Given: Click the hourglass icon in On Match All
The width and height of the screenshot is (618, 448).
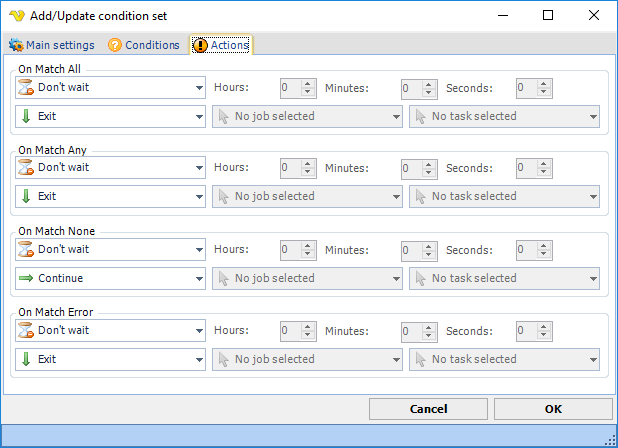Looking at the screenshot, I should tap(26, 87).
